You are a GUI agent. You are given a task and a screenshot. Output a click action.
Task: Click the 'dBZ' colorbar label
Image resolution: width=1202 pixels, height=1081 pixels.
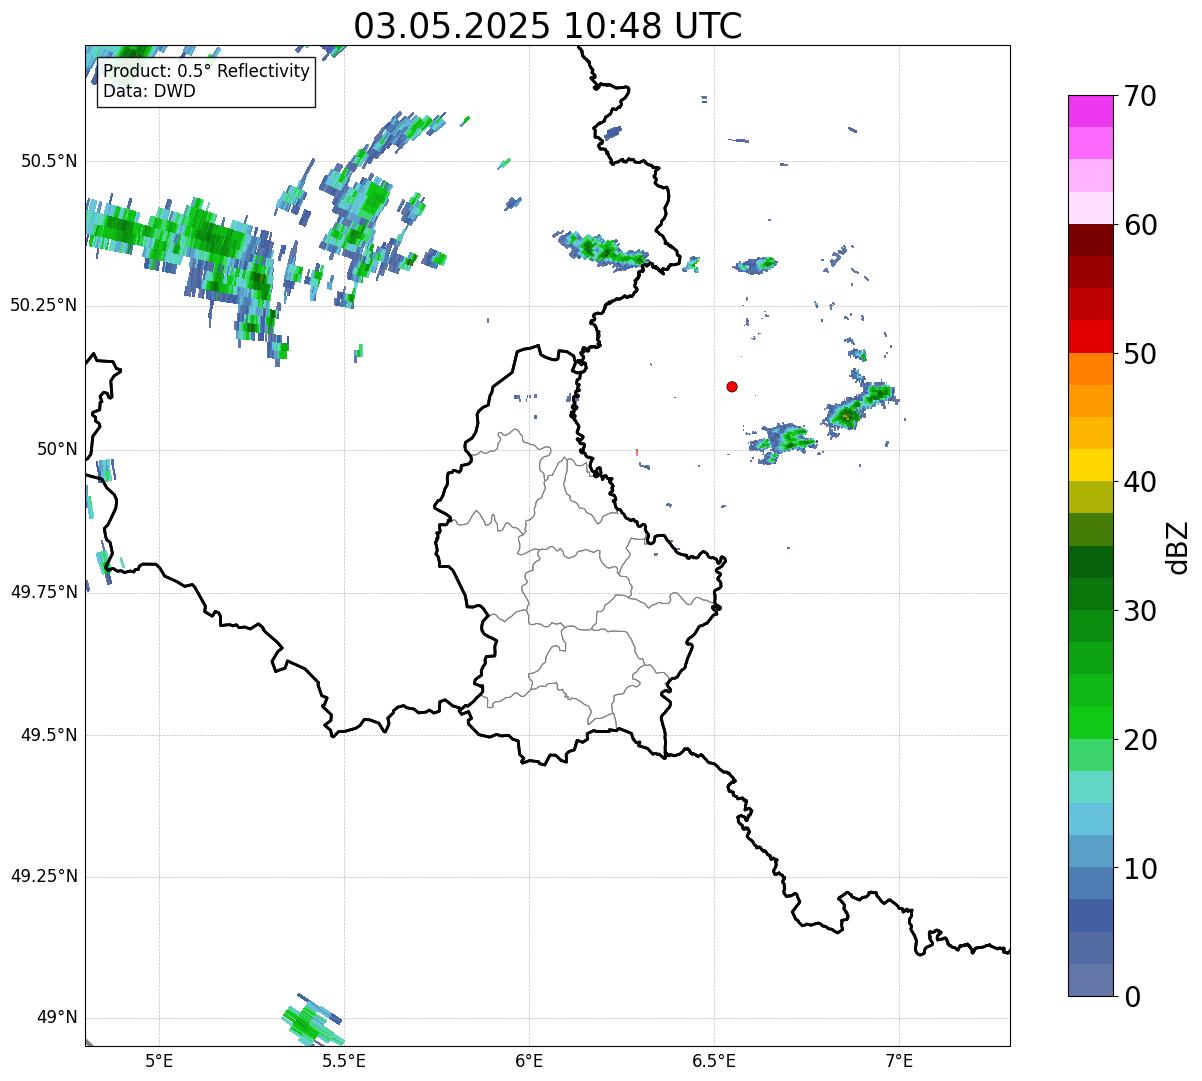(1177, 547)
